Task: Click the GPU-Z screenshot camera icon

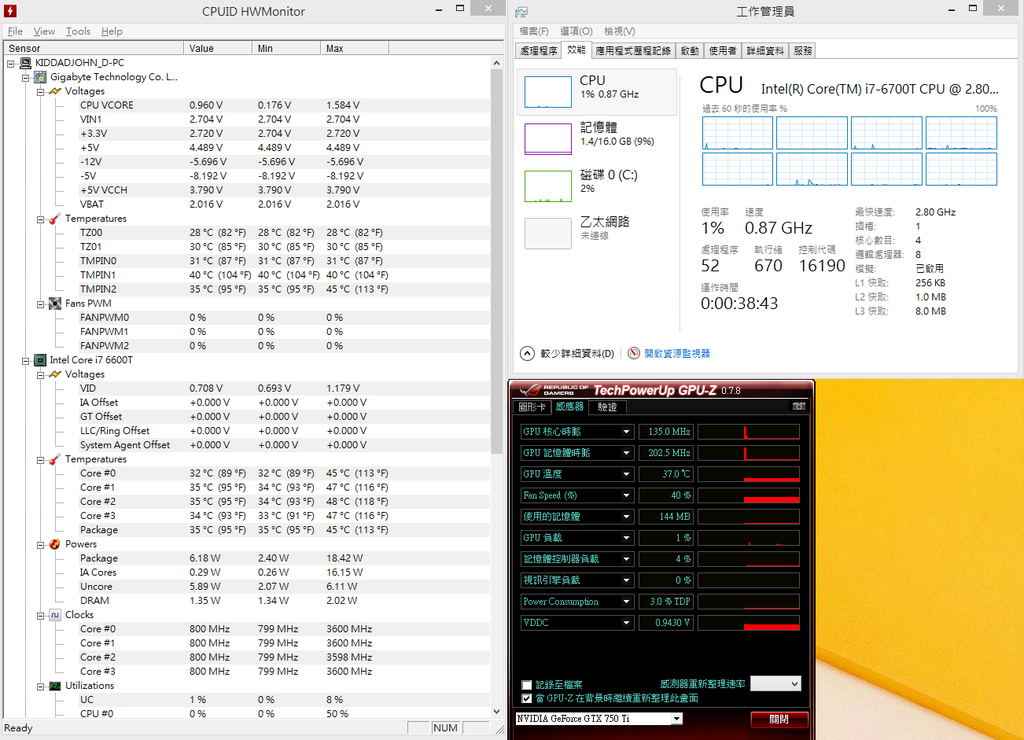Action: pos(799,406)
